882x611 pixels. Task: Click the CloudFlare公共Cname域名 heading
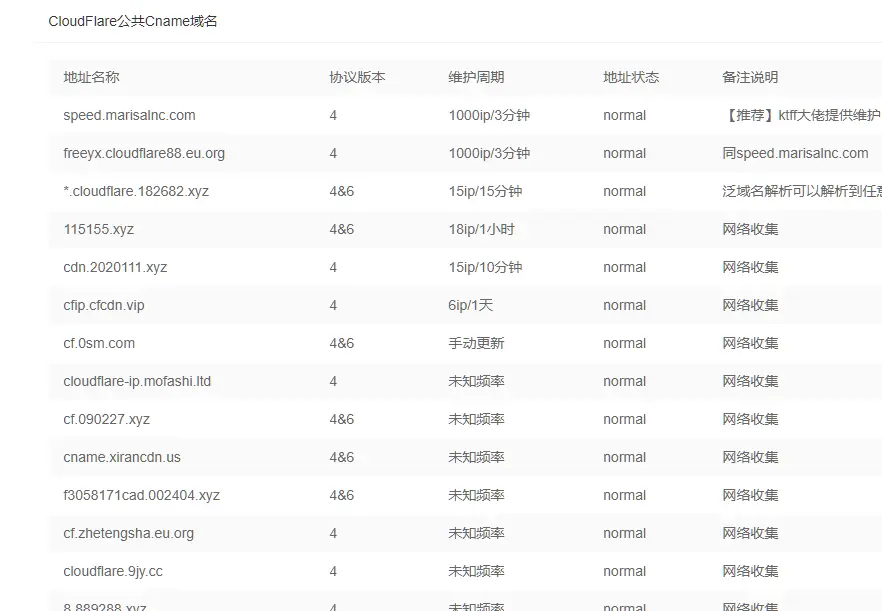point(133,21)
